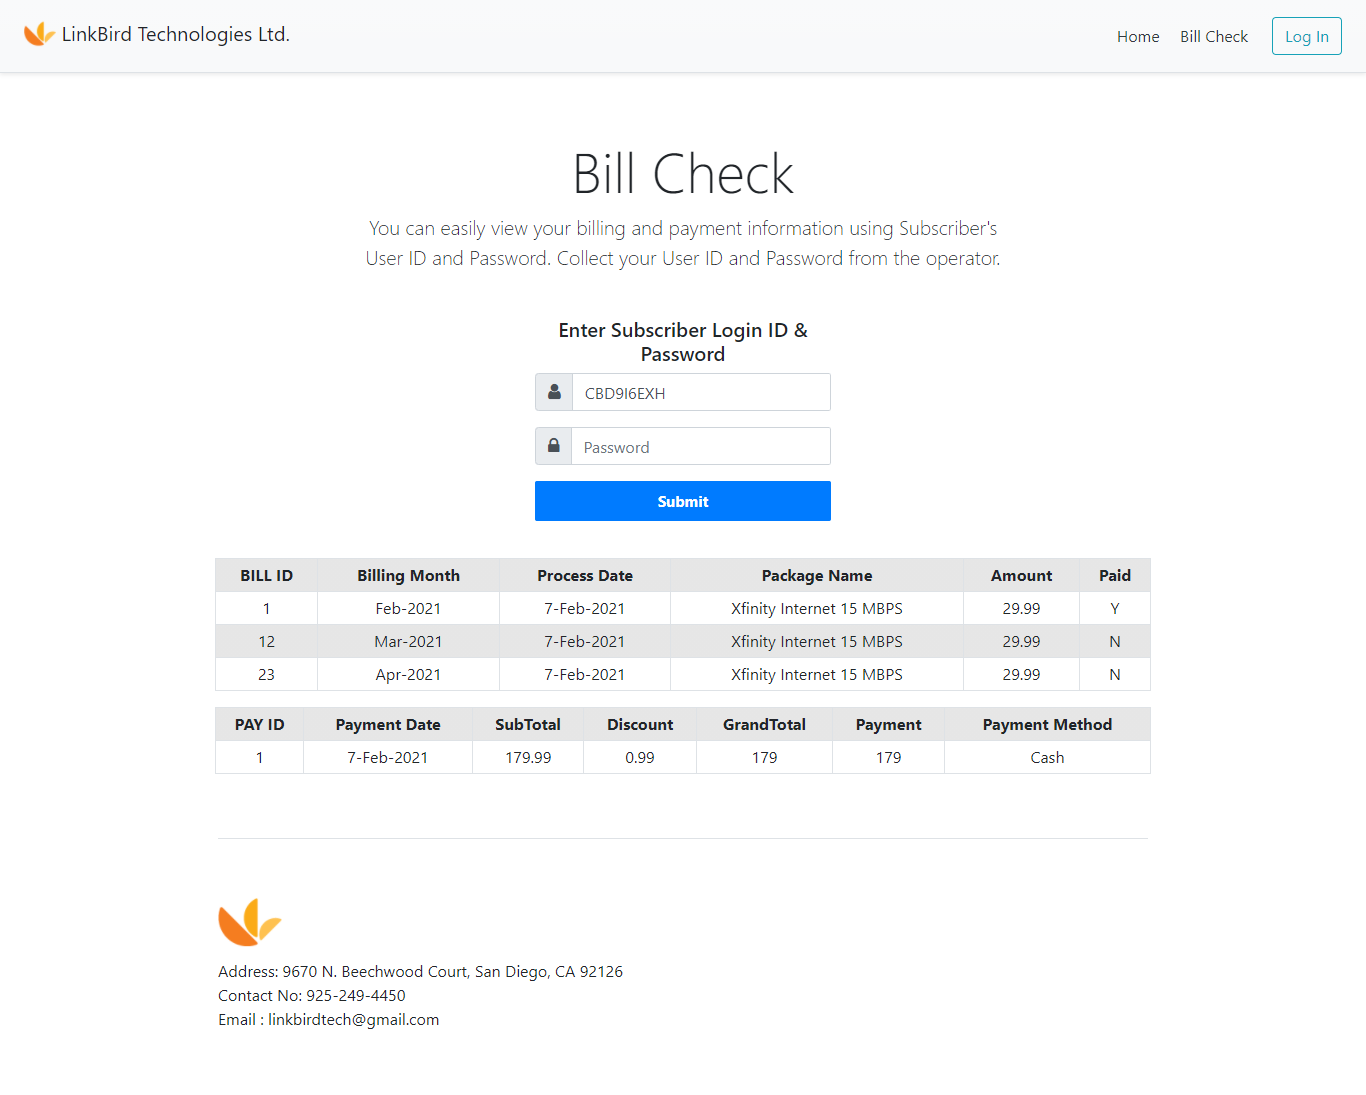The width and height of the screenshot is (1366, 1095).
Task: Click the Amount column header
Action: click(1021, 575)
